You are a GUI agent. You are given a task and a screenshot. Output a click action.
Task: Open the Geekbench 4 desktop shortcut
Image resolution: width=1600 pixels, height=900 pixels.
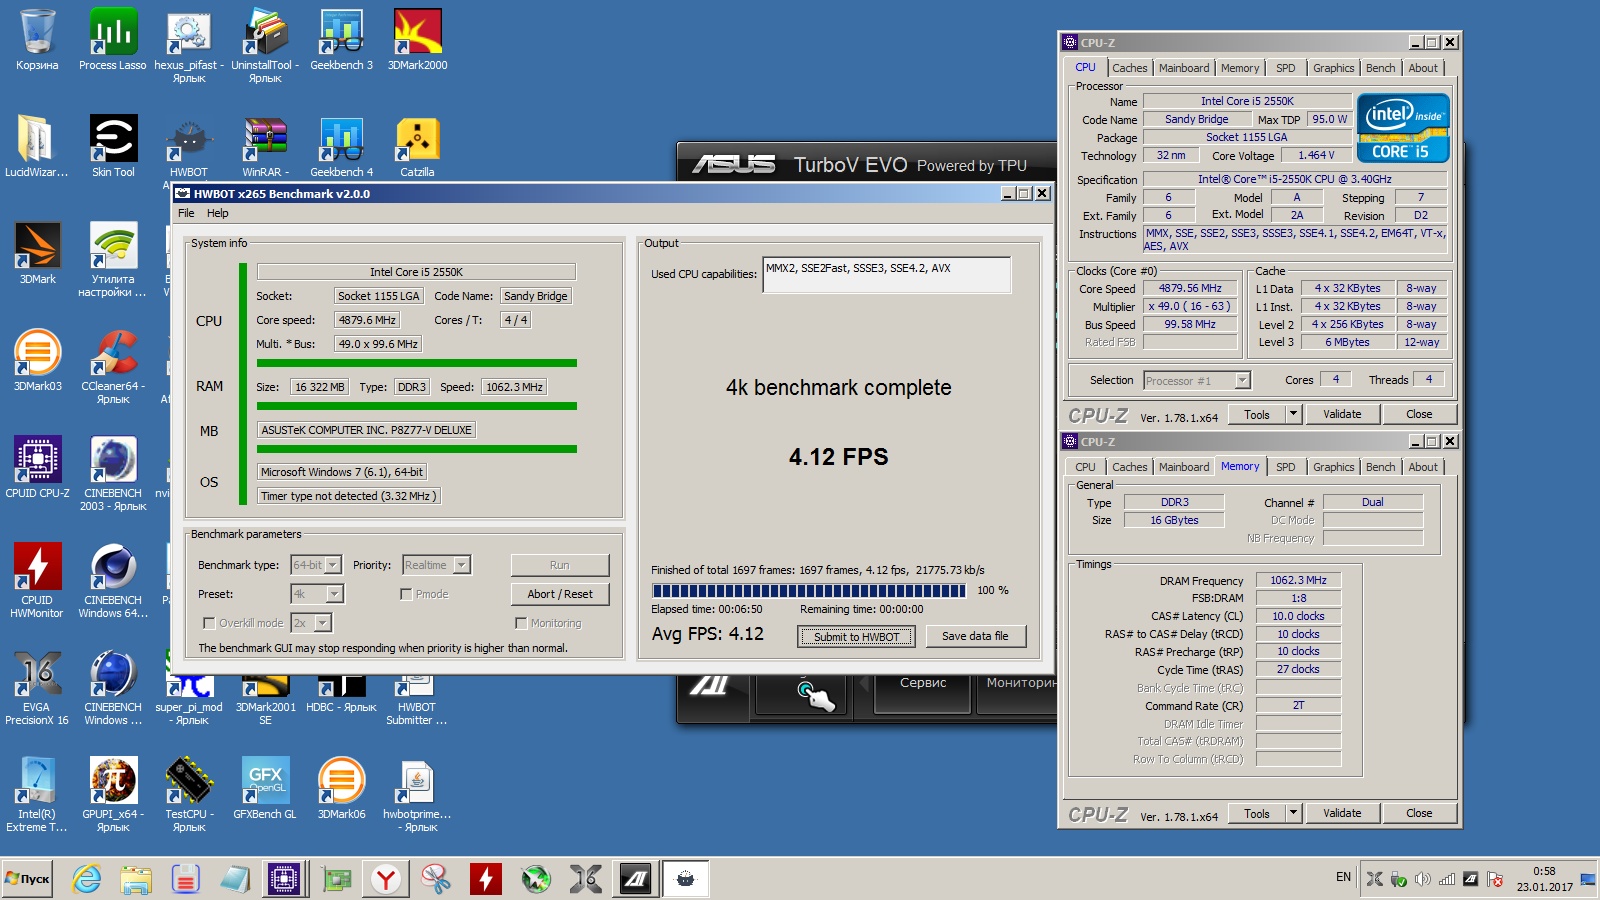pos(341,146)
